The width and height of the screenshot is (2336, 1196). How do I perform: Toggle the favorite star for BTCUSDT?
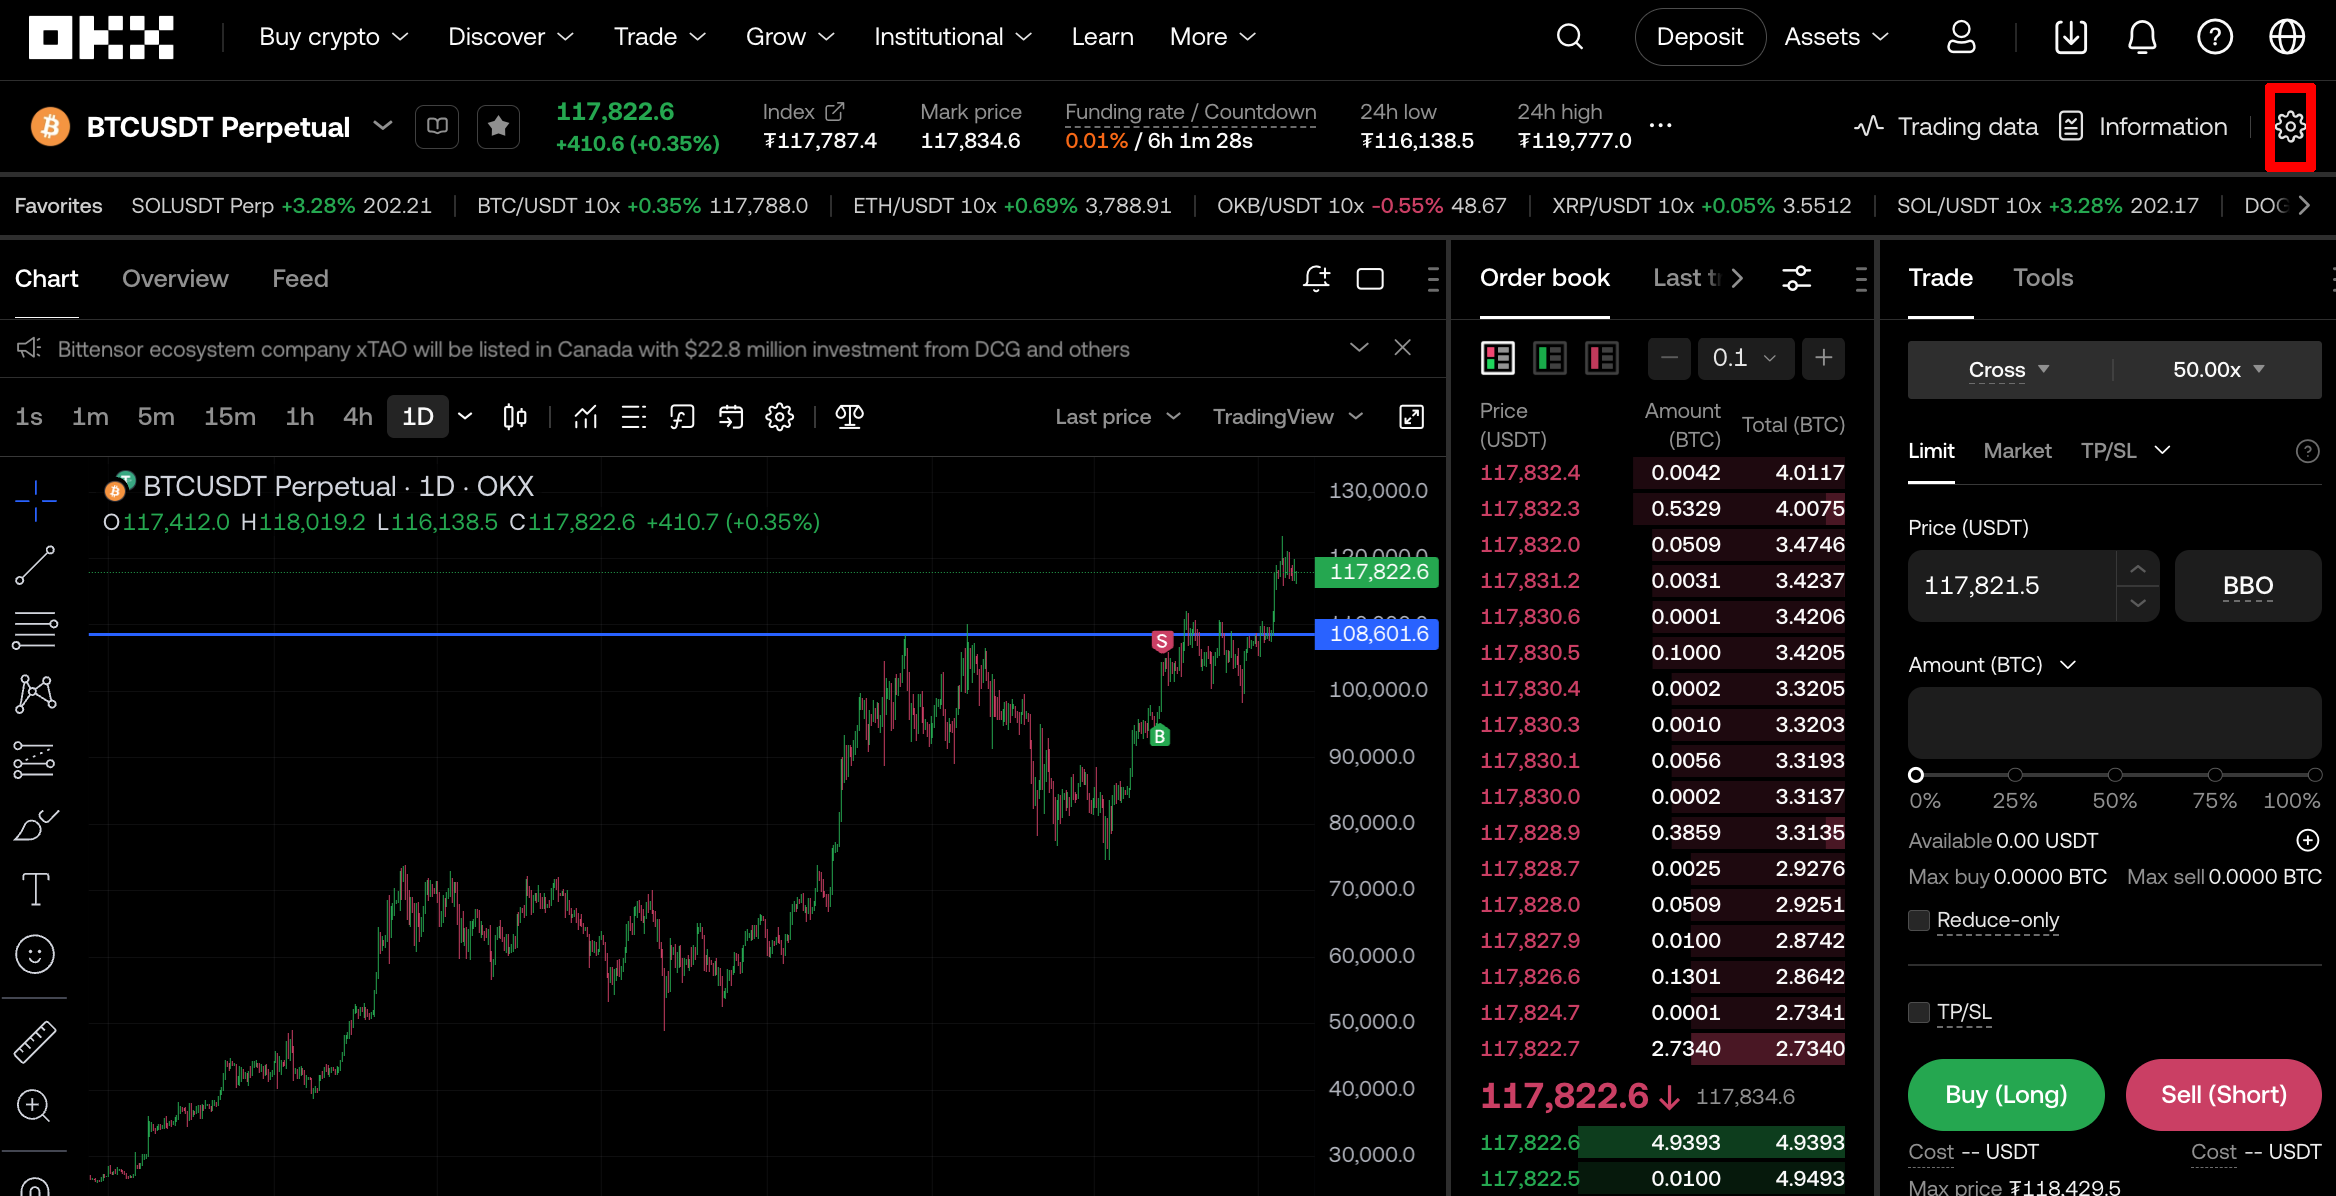coord(498,127)
